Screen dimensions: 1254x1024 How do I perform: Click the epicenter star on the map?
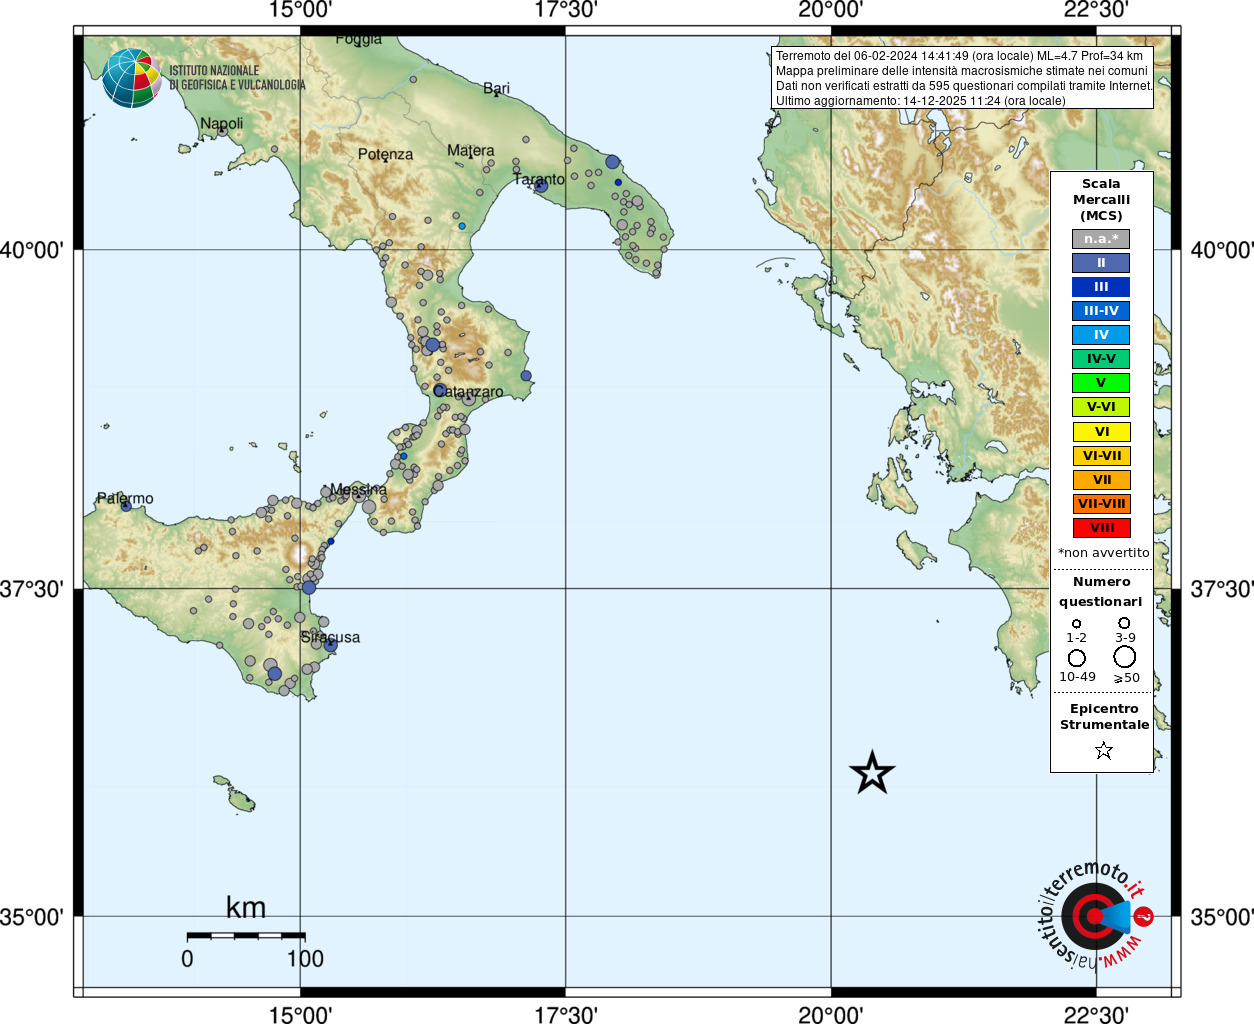tap(872, 773)
